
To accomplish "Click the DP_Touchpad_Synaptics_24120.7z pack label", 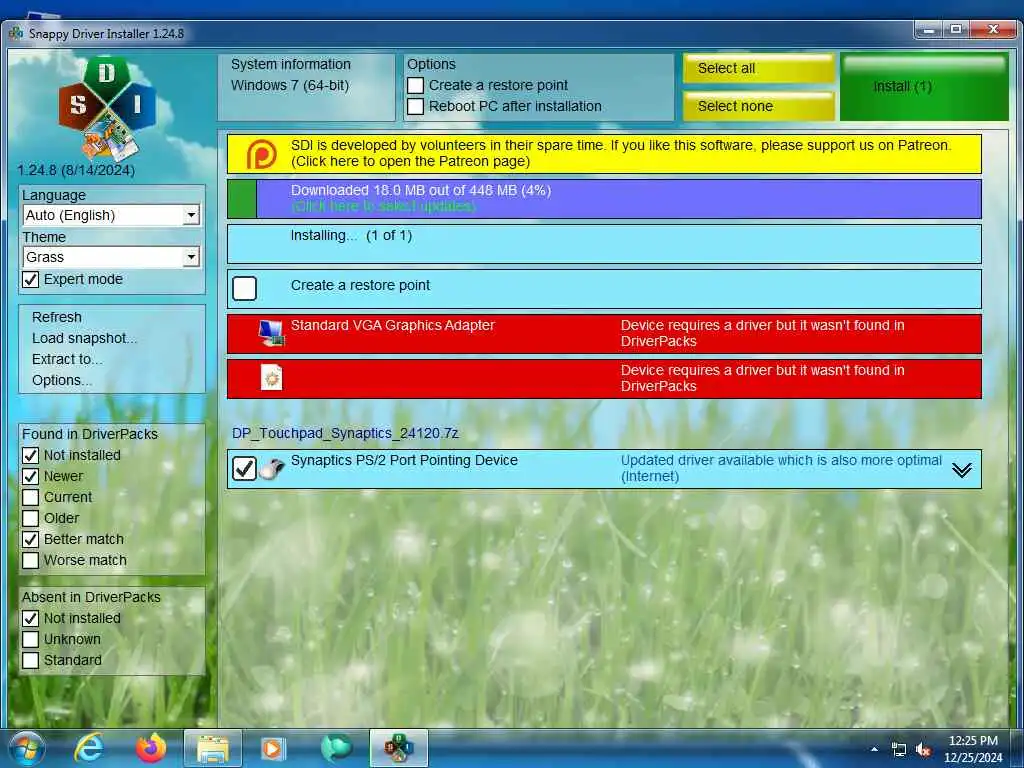I will (x=345, y=433).
